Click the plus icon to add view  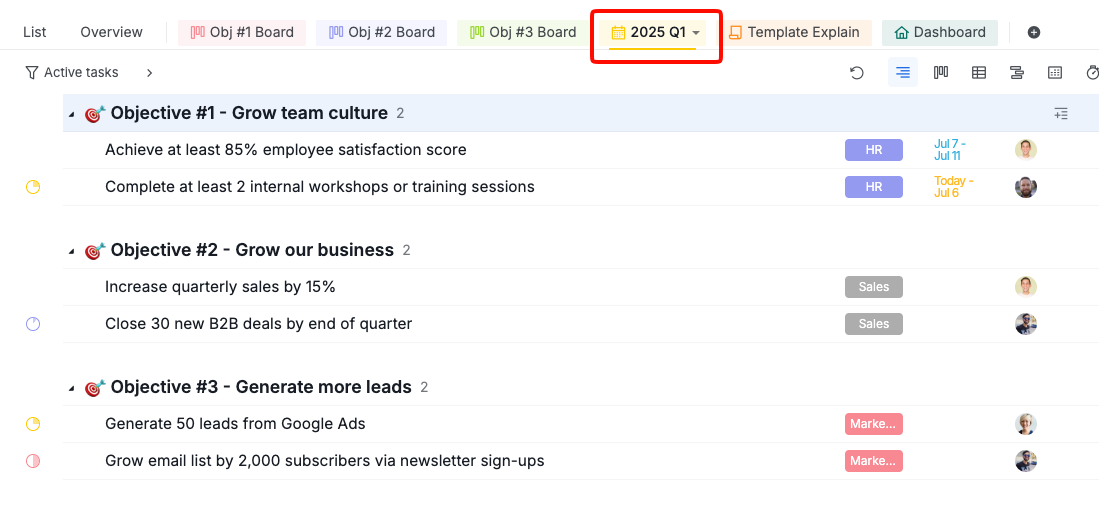coord(1034,32)
